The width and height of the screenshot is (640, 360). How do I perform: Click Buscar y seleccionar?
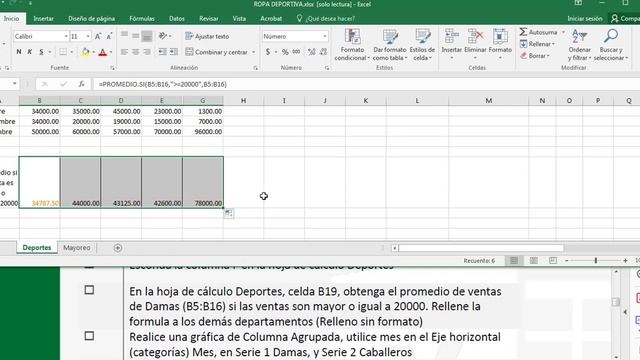click(x=611, y=45)
